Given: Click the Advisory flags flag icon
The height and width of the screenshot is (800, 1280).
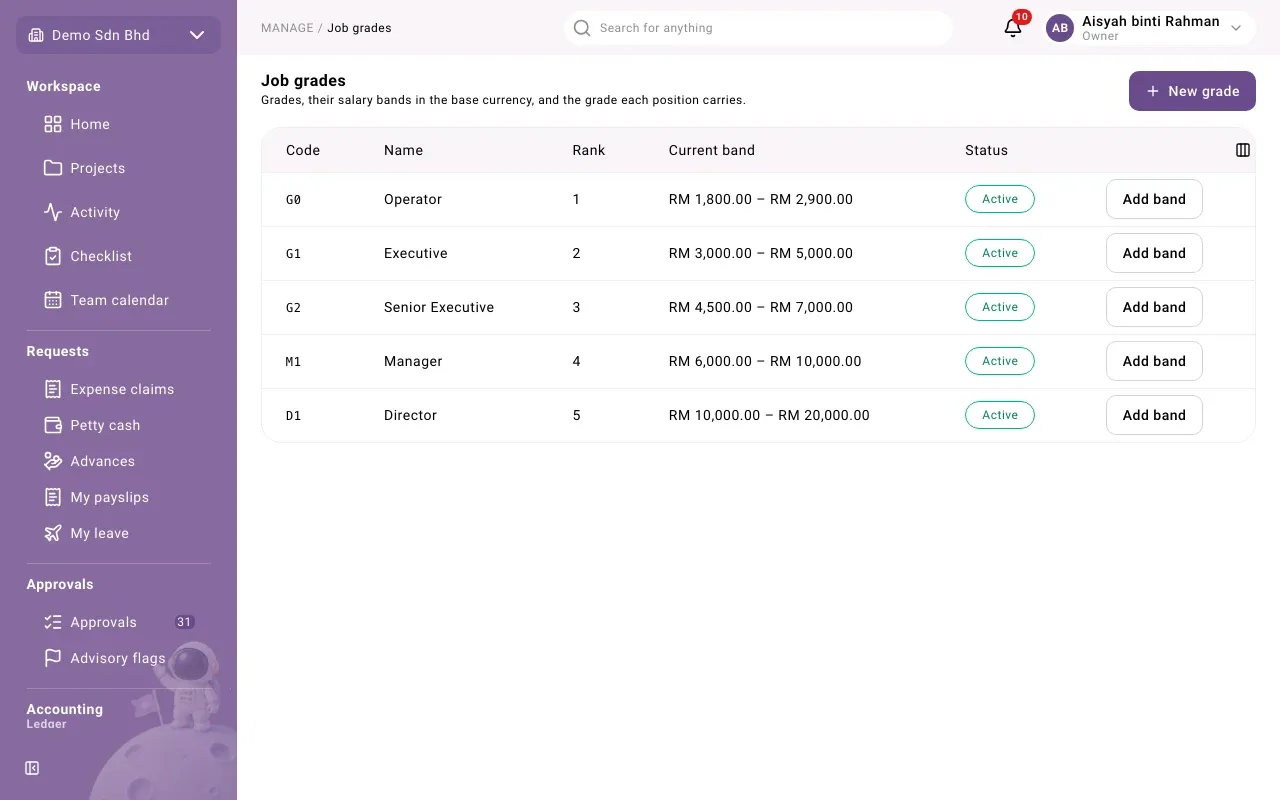Looking at the screenshot, I should coord(53,658).
